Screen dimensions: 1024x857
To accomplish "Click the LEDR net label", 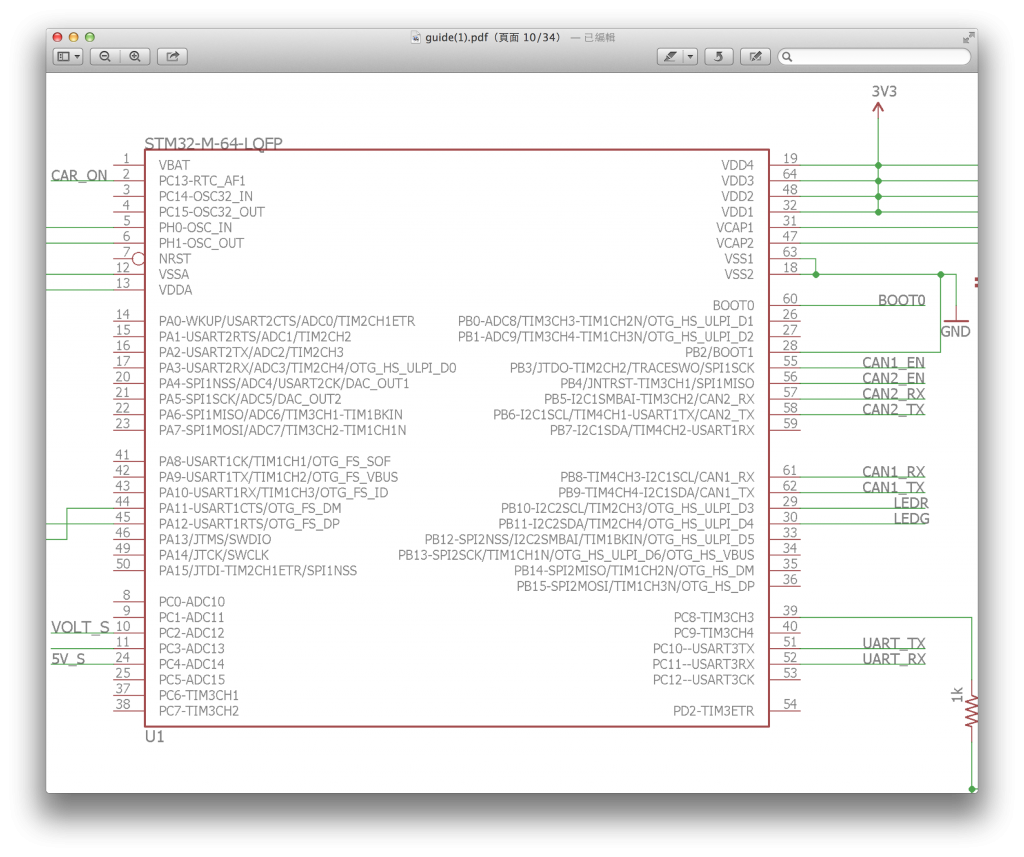I will click(911, 503).
